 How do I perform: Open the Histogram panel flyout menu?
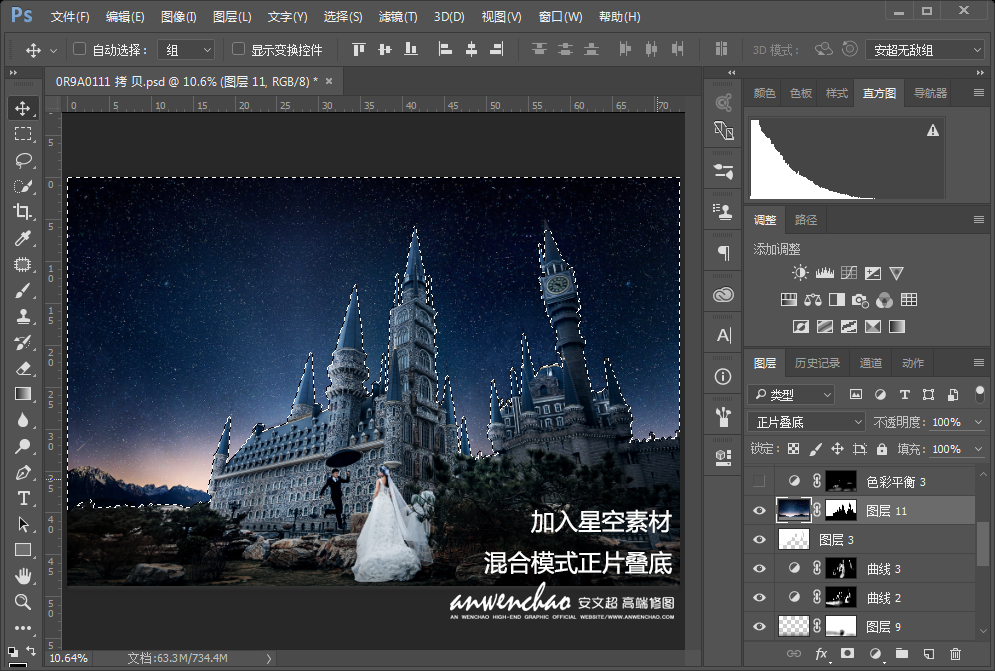[x=979, y=93]
